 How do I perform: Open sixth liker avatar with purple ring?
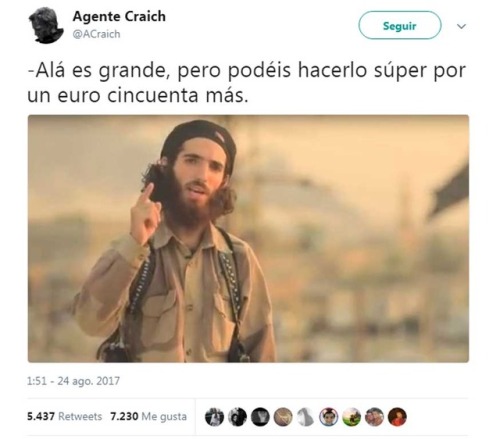pyautogui.click(x=329, y=417)
